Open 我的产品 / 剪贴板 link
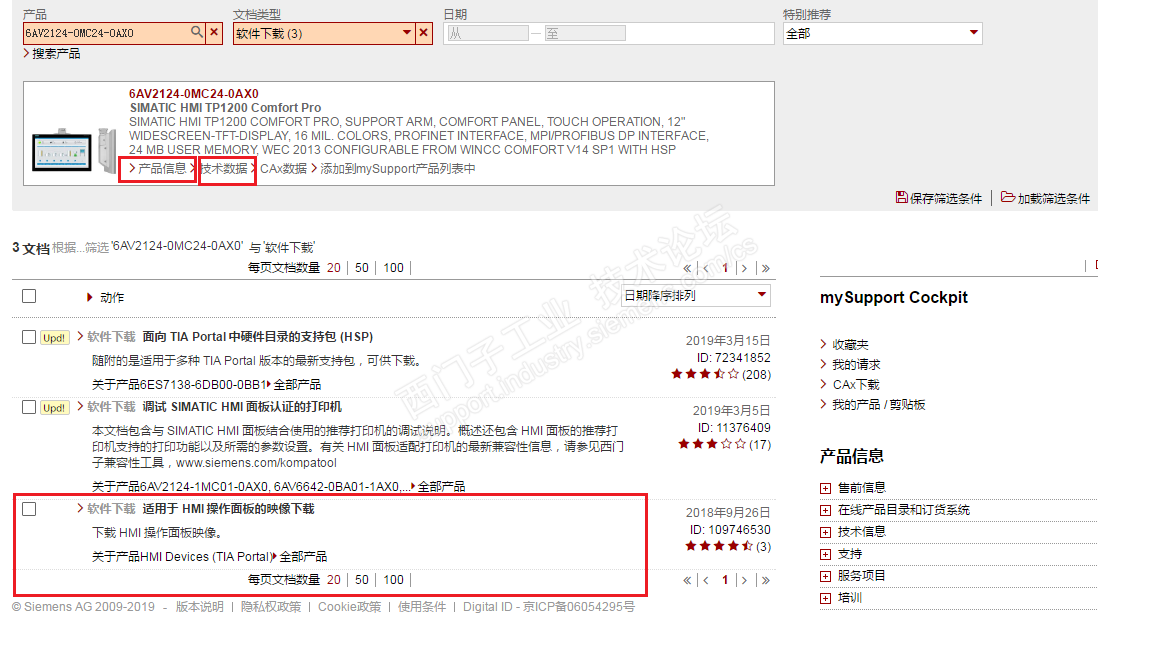The image size is (1152, 648). click(879, 405)
